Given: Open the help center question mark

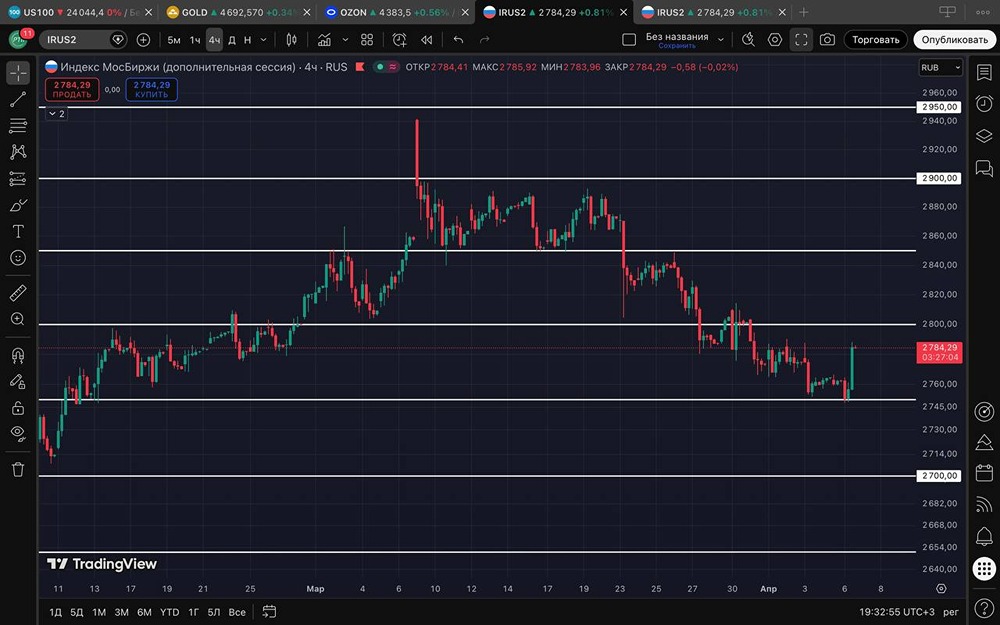Looking at the screenshot, I should (x=984, y=608).
